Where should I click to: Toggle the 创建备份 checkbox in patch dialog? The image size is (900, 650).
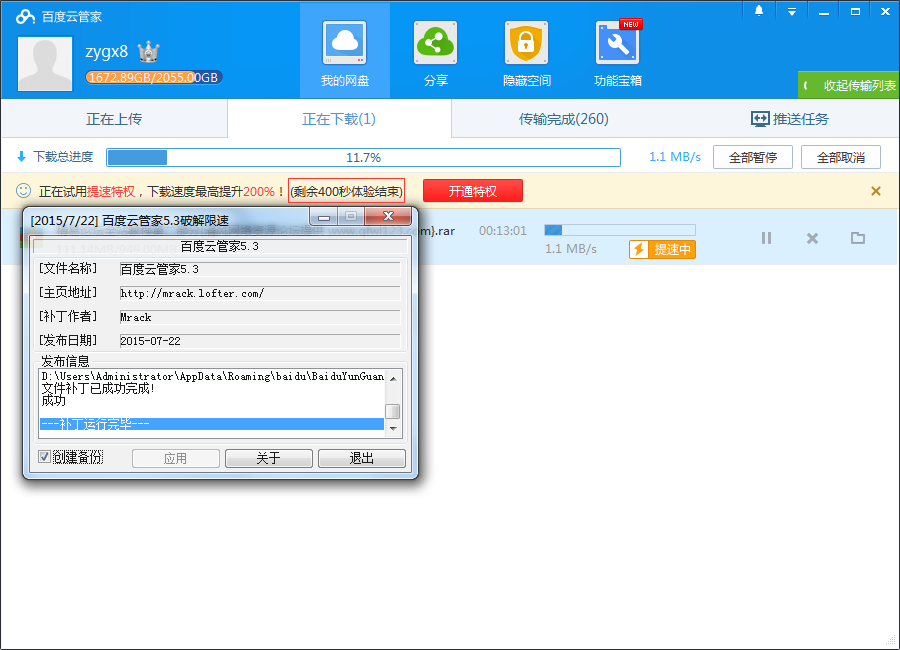(x=44, y=457)
